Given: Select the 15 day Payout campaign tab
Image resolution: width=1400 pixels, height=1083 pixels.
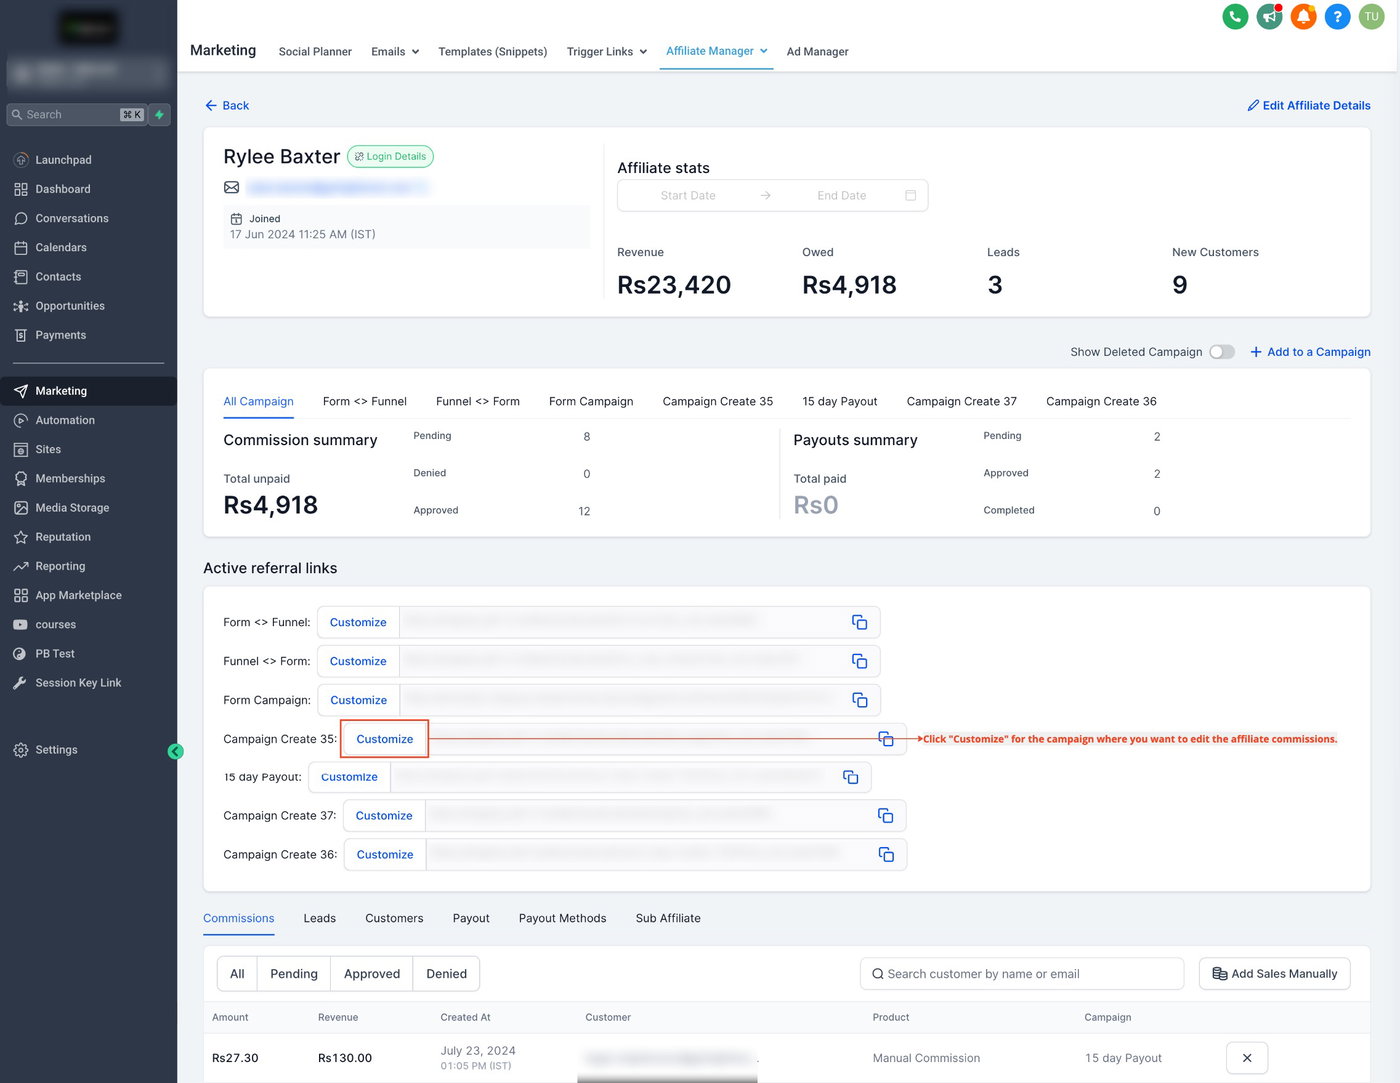Looking at the screenshot, I should click(839, 402).
